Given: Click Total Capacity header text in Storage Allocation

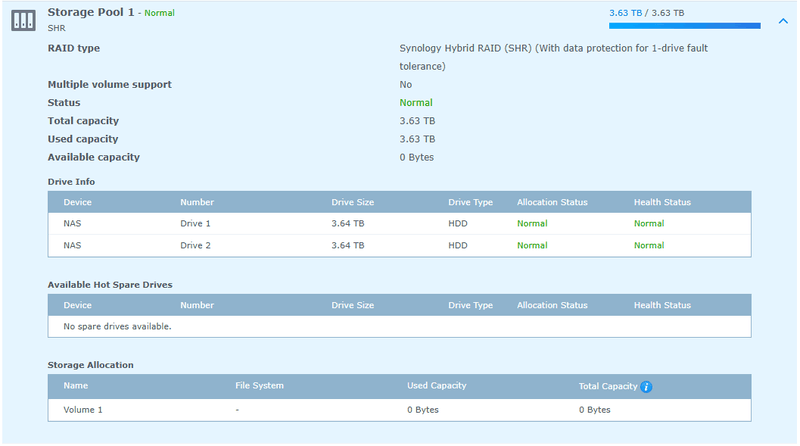Looking at the screenshot, I should coord(608,386).
